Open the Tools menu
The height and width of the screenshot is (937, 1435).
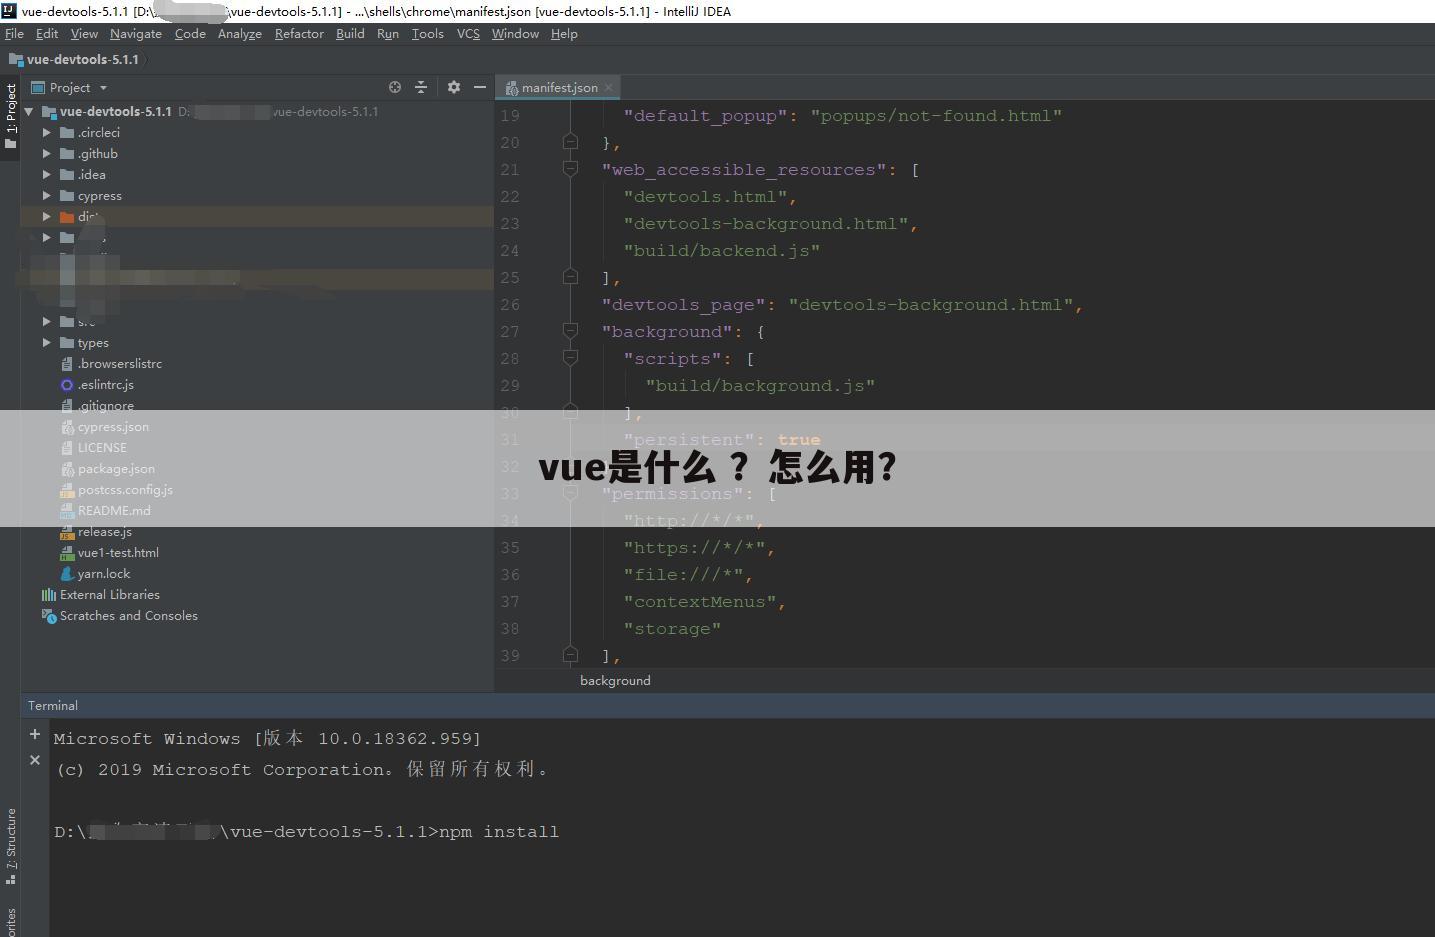pyautogui.click(x=427, y=33)
